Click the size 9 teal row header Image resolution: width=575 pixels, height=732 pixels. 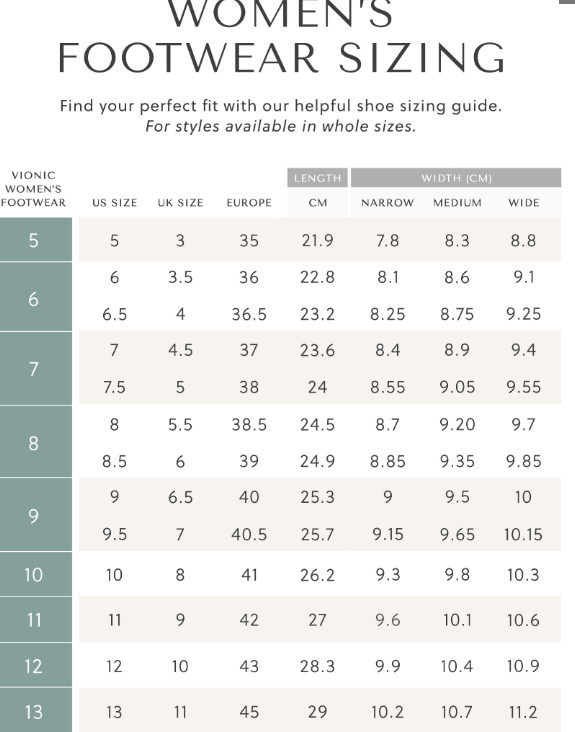pos(36,515)
